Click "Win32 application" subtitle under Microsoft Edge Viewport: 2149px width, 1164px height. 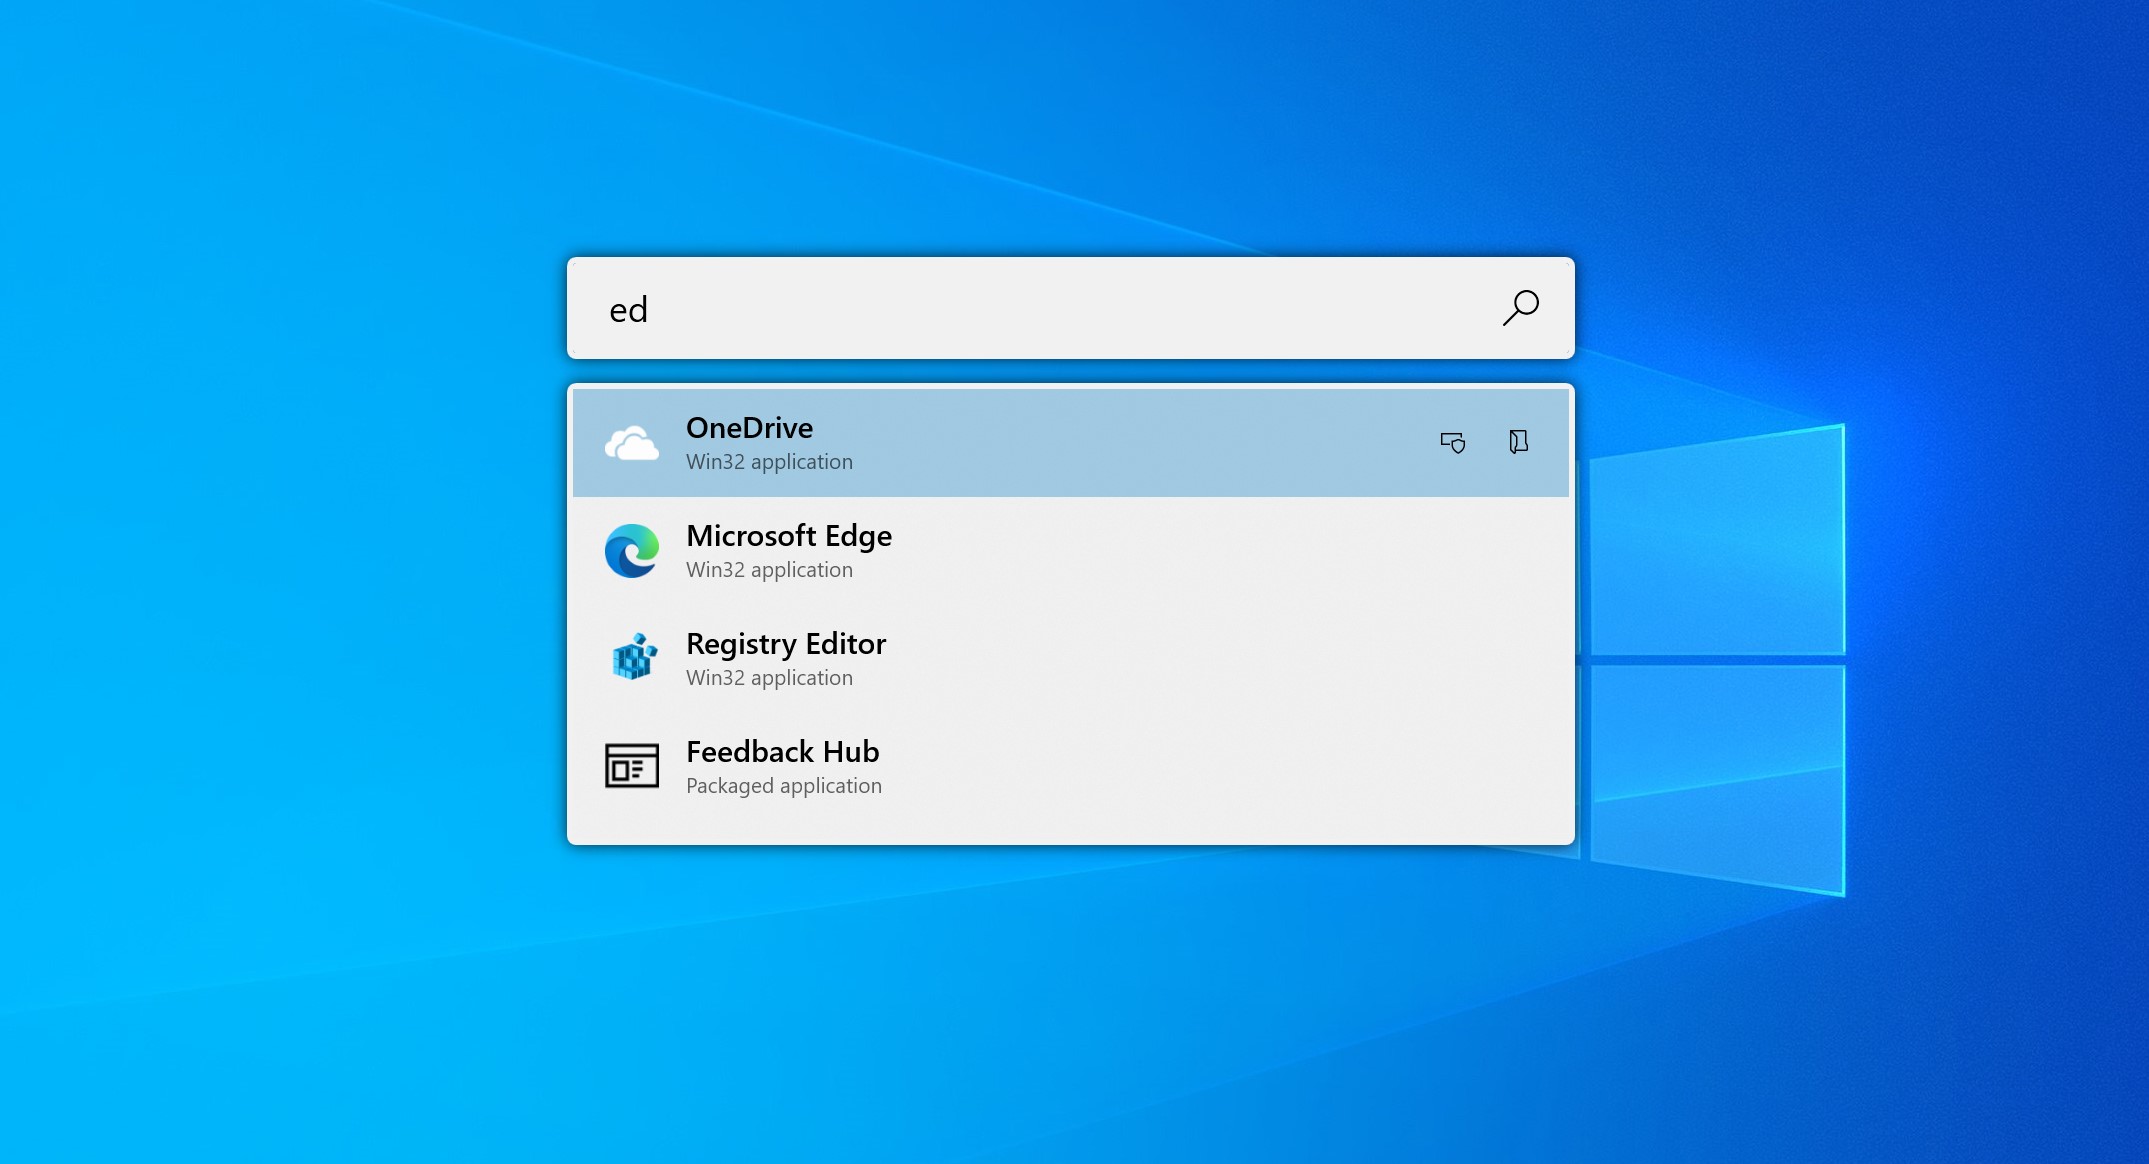pyautogui.click(x=769, y=570)
